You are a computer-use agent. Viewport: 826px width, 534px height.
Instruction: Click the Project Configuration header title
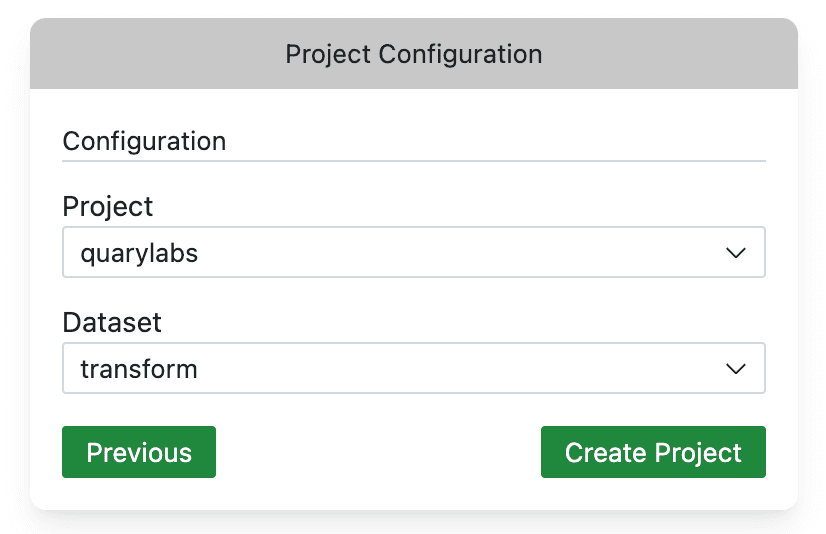pyautogui.click(x=413, y=54)
